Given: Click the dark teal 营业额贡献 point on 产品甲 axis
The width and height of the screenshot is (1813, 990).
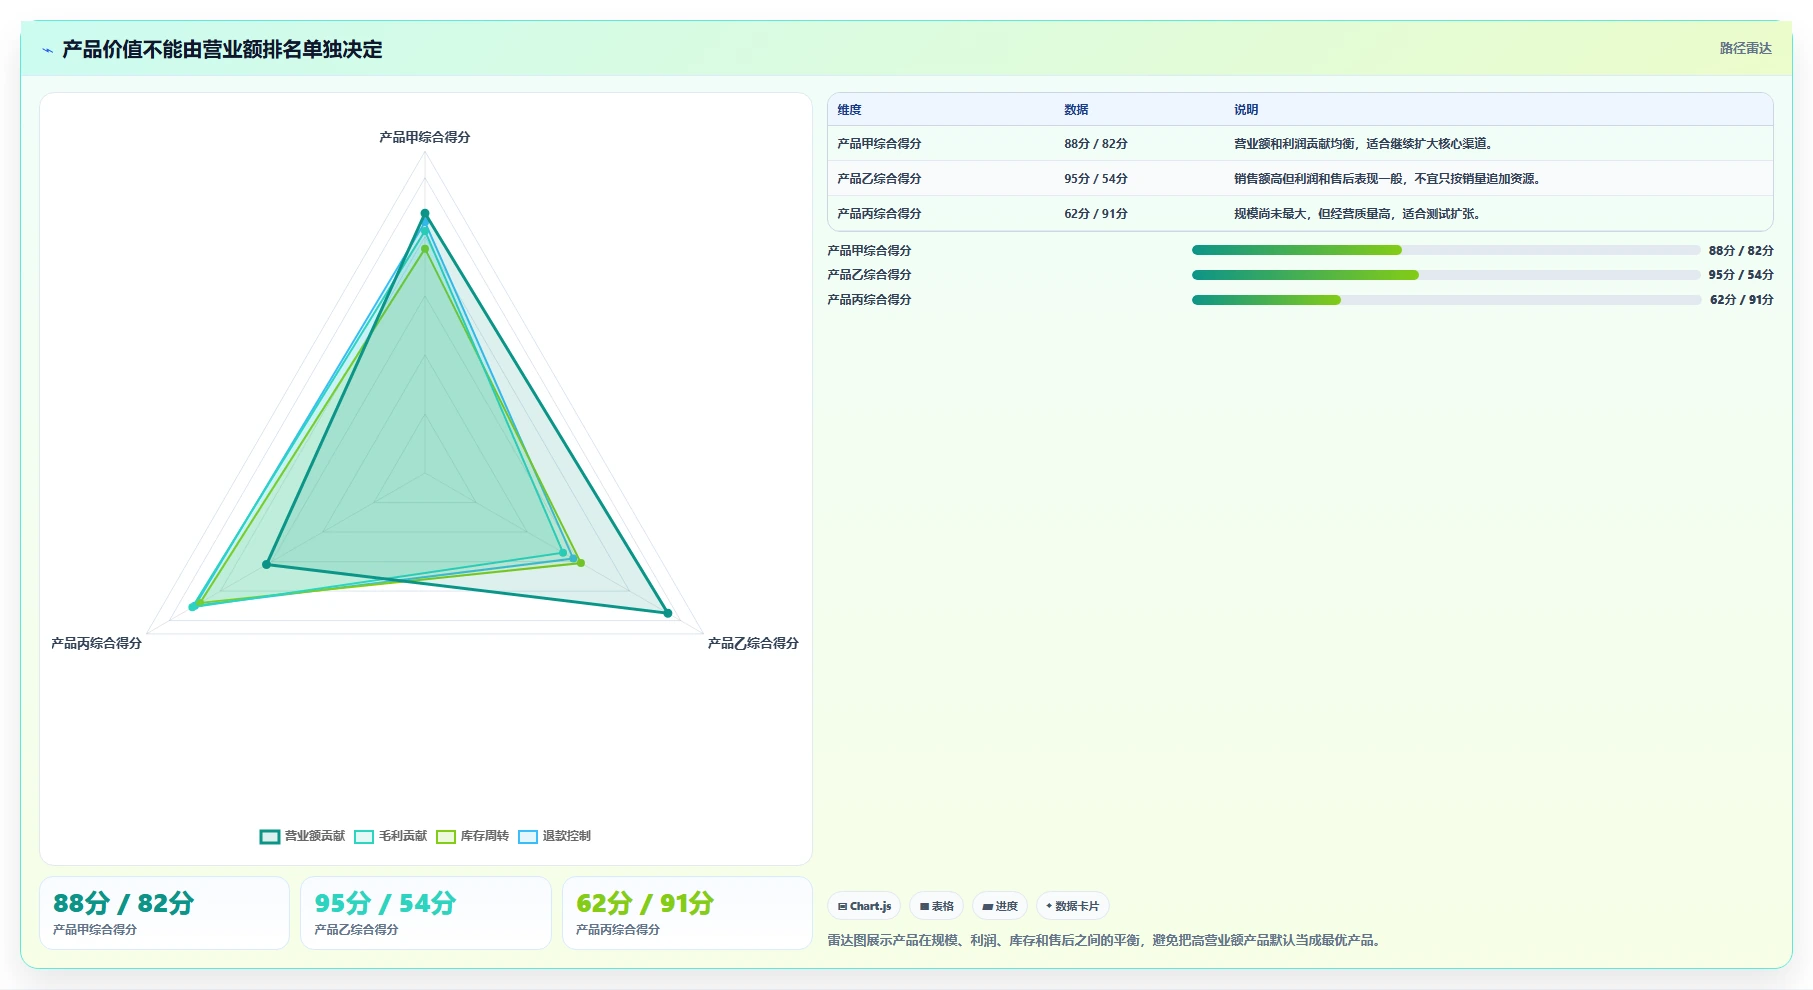Looking at the screenshot, I should point(425,213).
